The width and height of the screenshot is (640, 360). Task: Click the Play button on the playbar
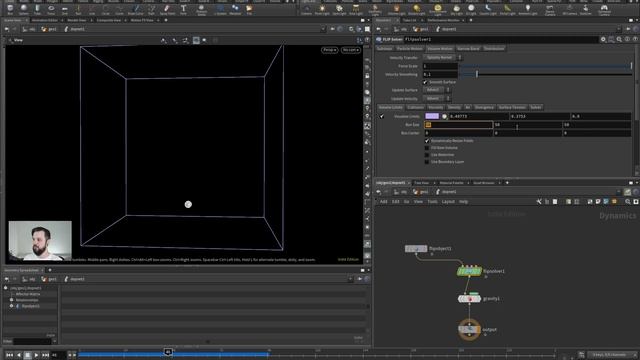pos(36,356)
